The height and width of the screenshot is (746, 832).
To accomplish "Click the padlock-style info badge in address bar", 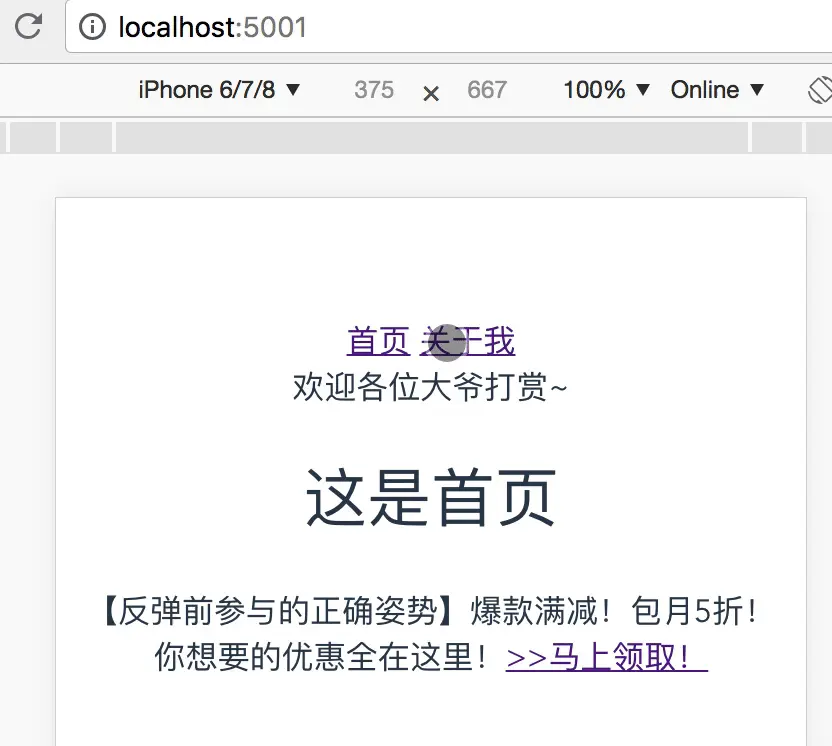I will click(x=91, y=27).
